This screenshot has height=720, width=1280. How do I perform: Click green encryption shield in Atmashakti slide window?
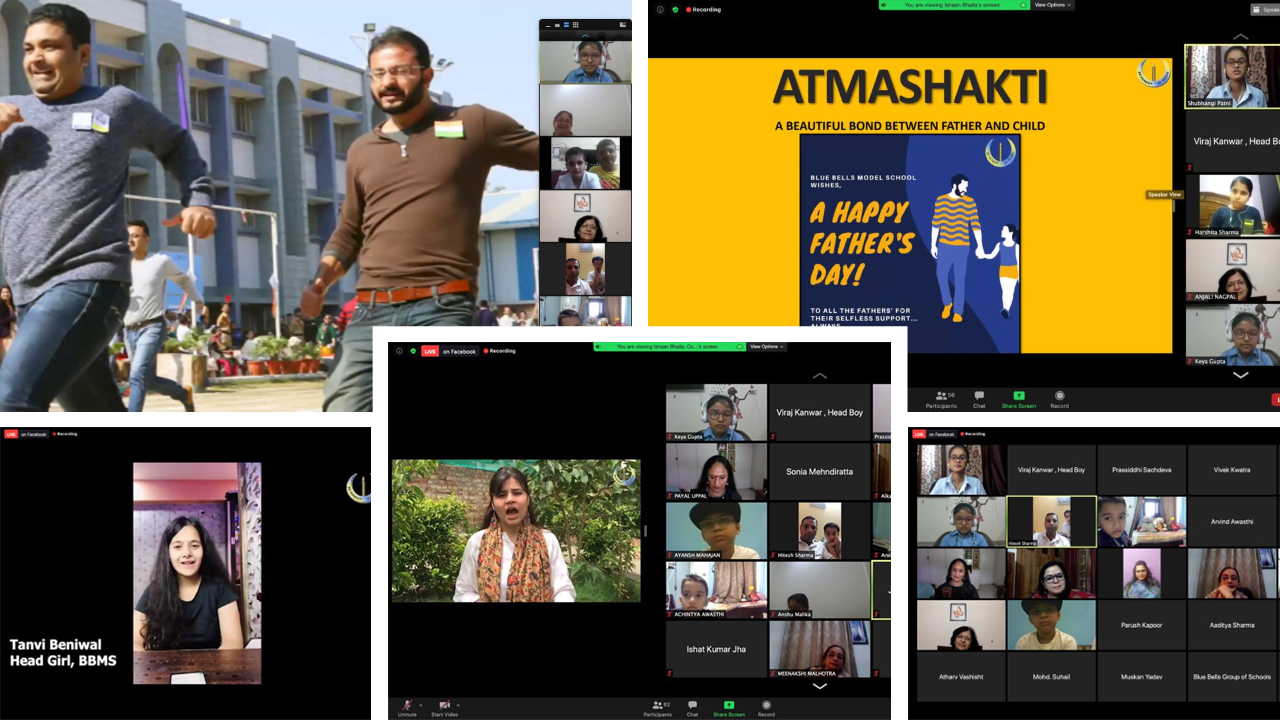[674, 10]
